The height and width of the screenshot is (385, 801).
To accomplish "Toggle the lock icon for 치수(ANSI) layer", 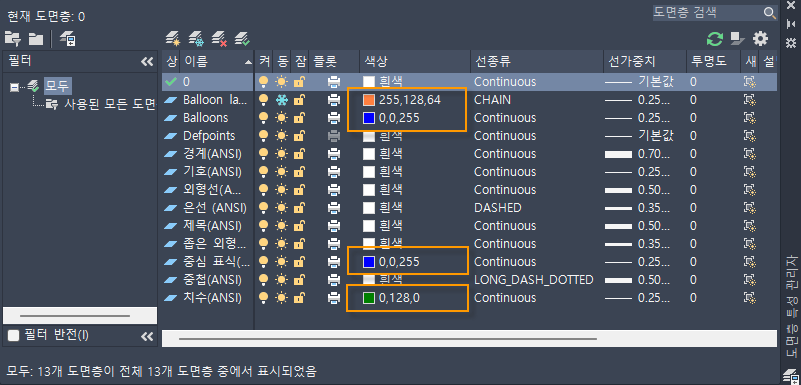I will pos(299,298).
